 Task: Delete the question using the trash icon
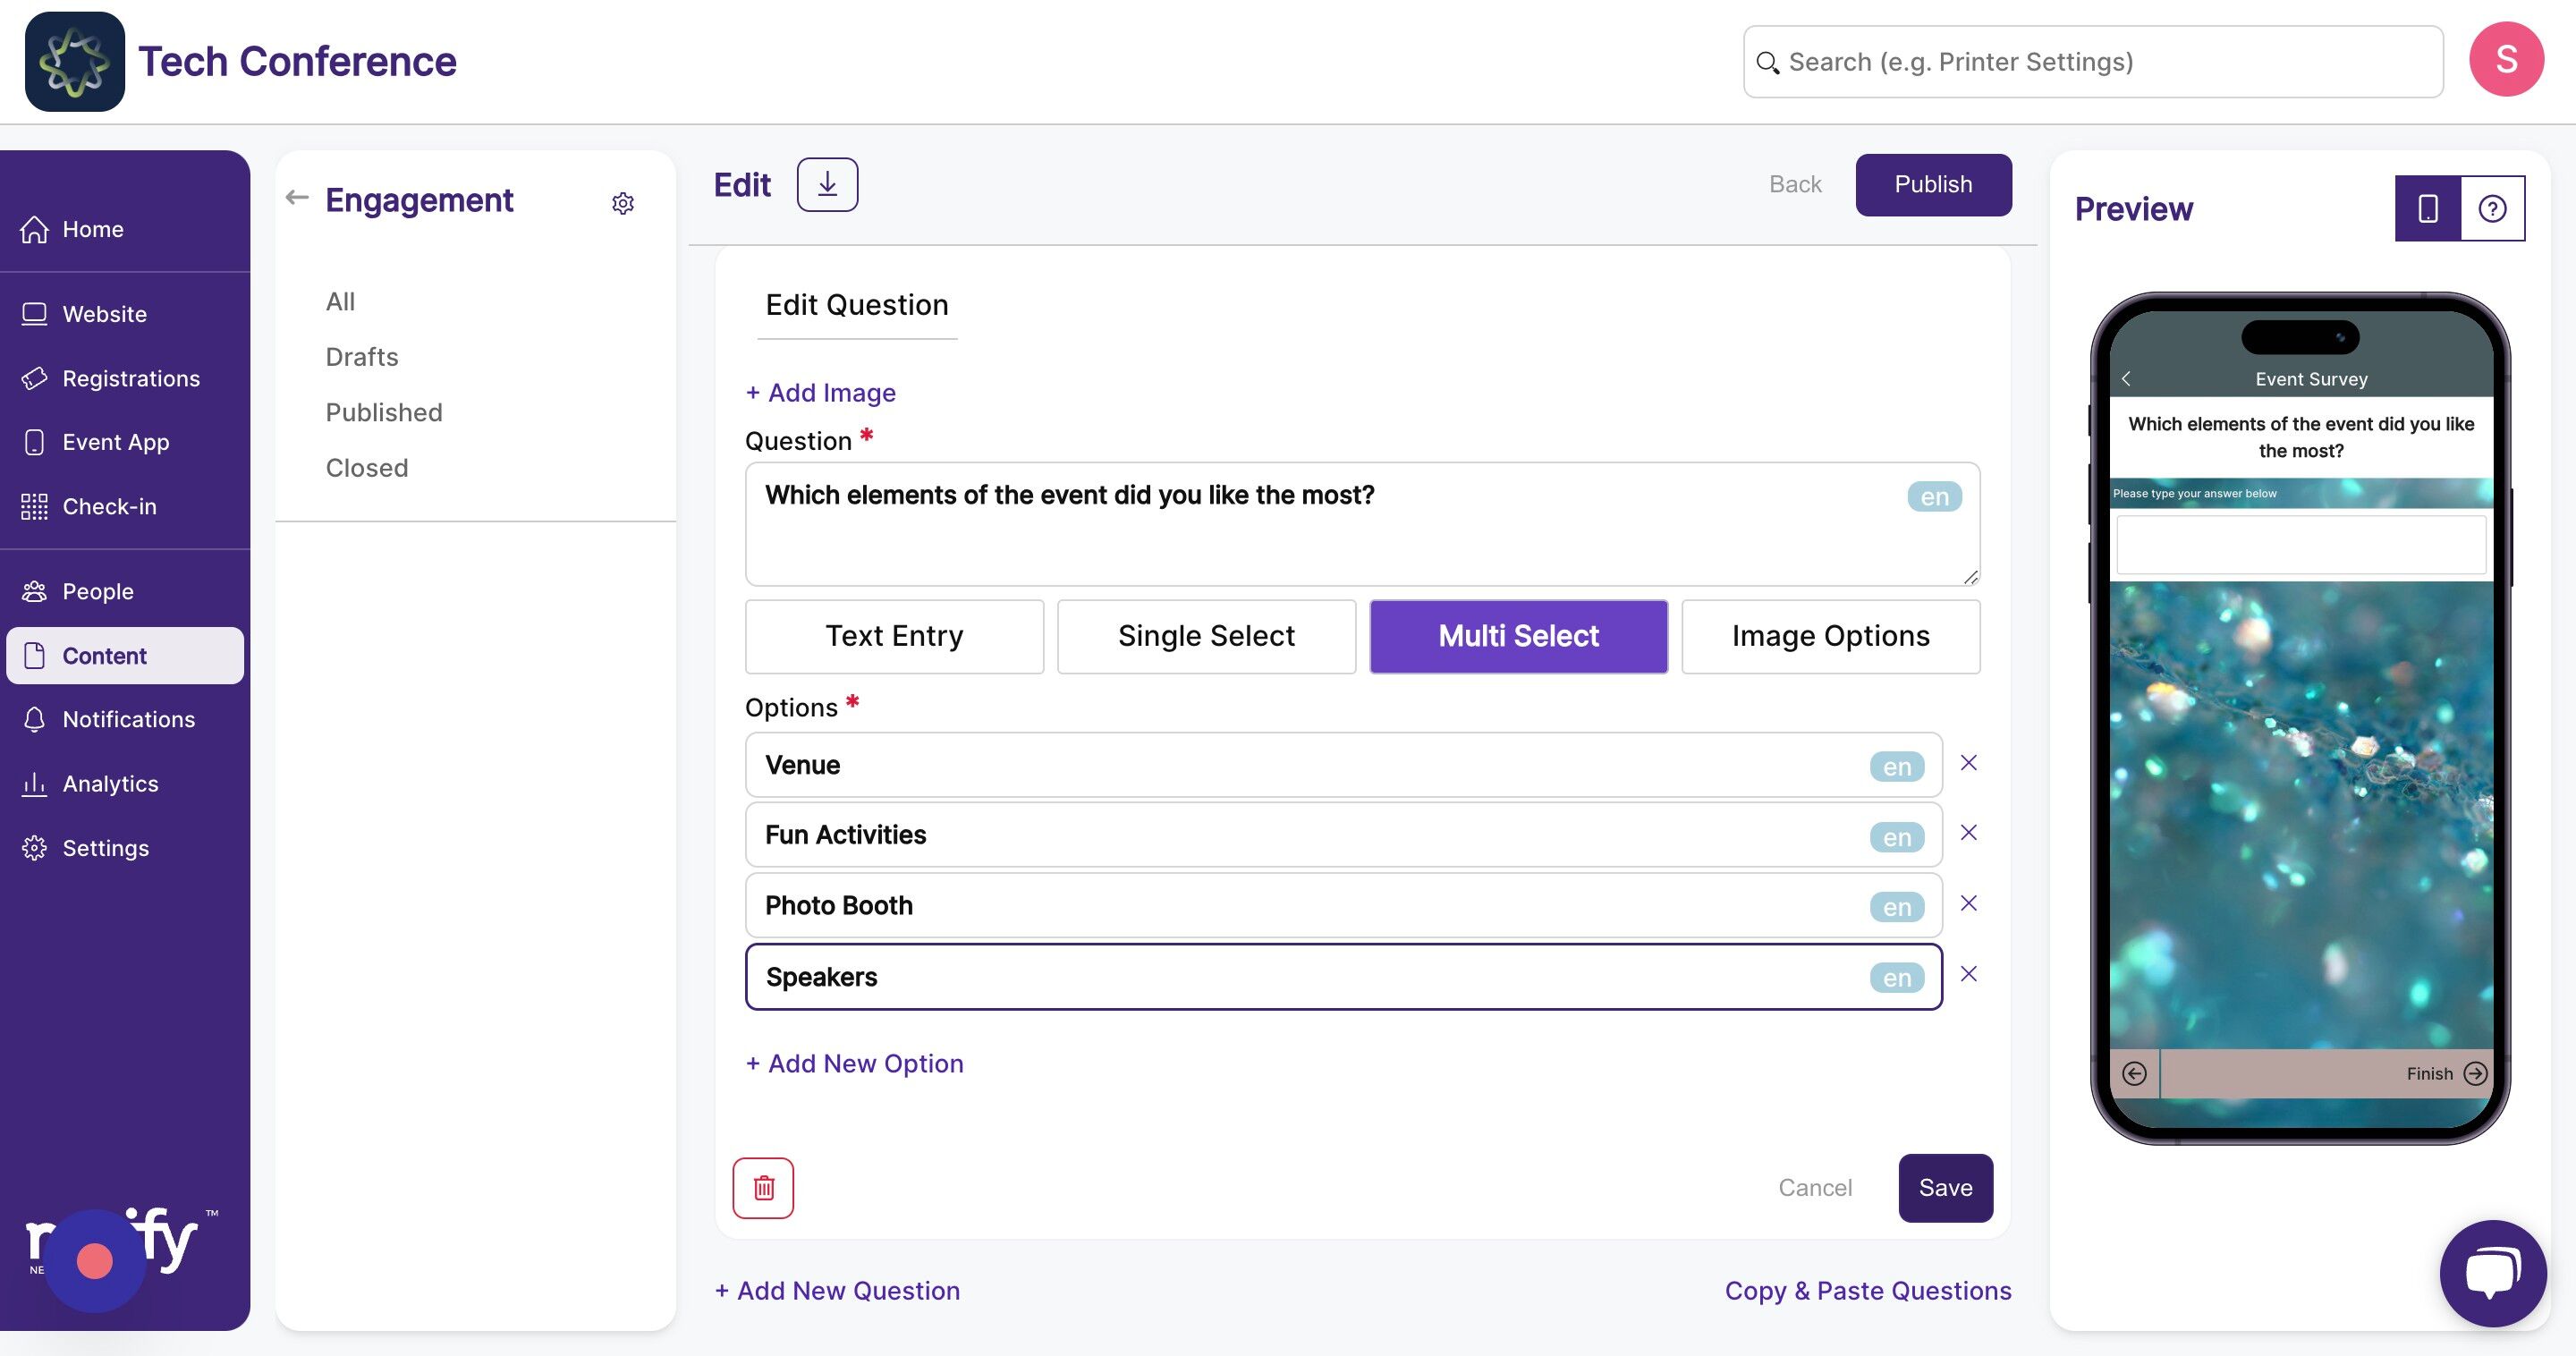pyautogui.click(x=763, y=1187)
